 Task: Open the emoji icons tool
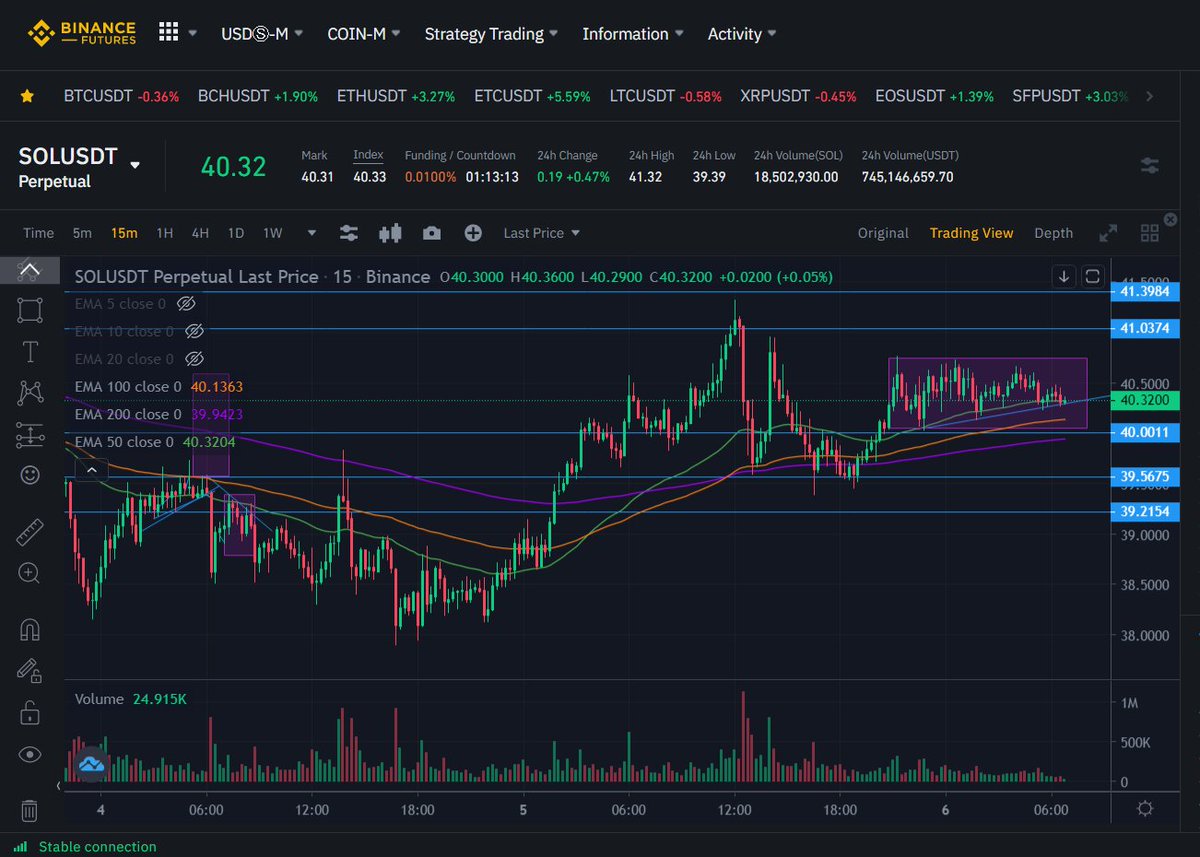[x=30, y=475]
